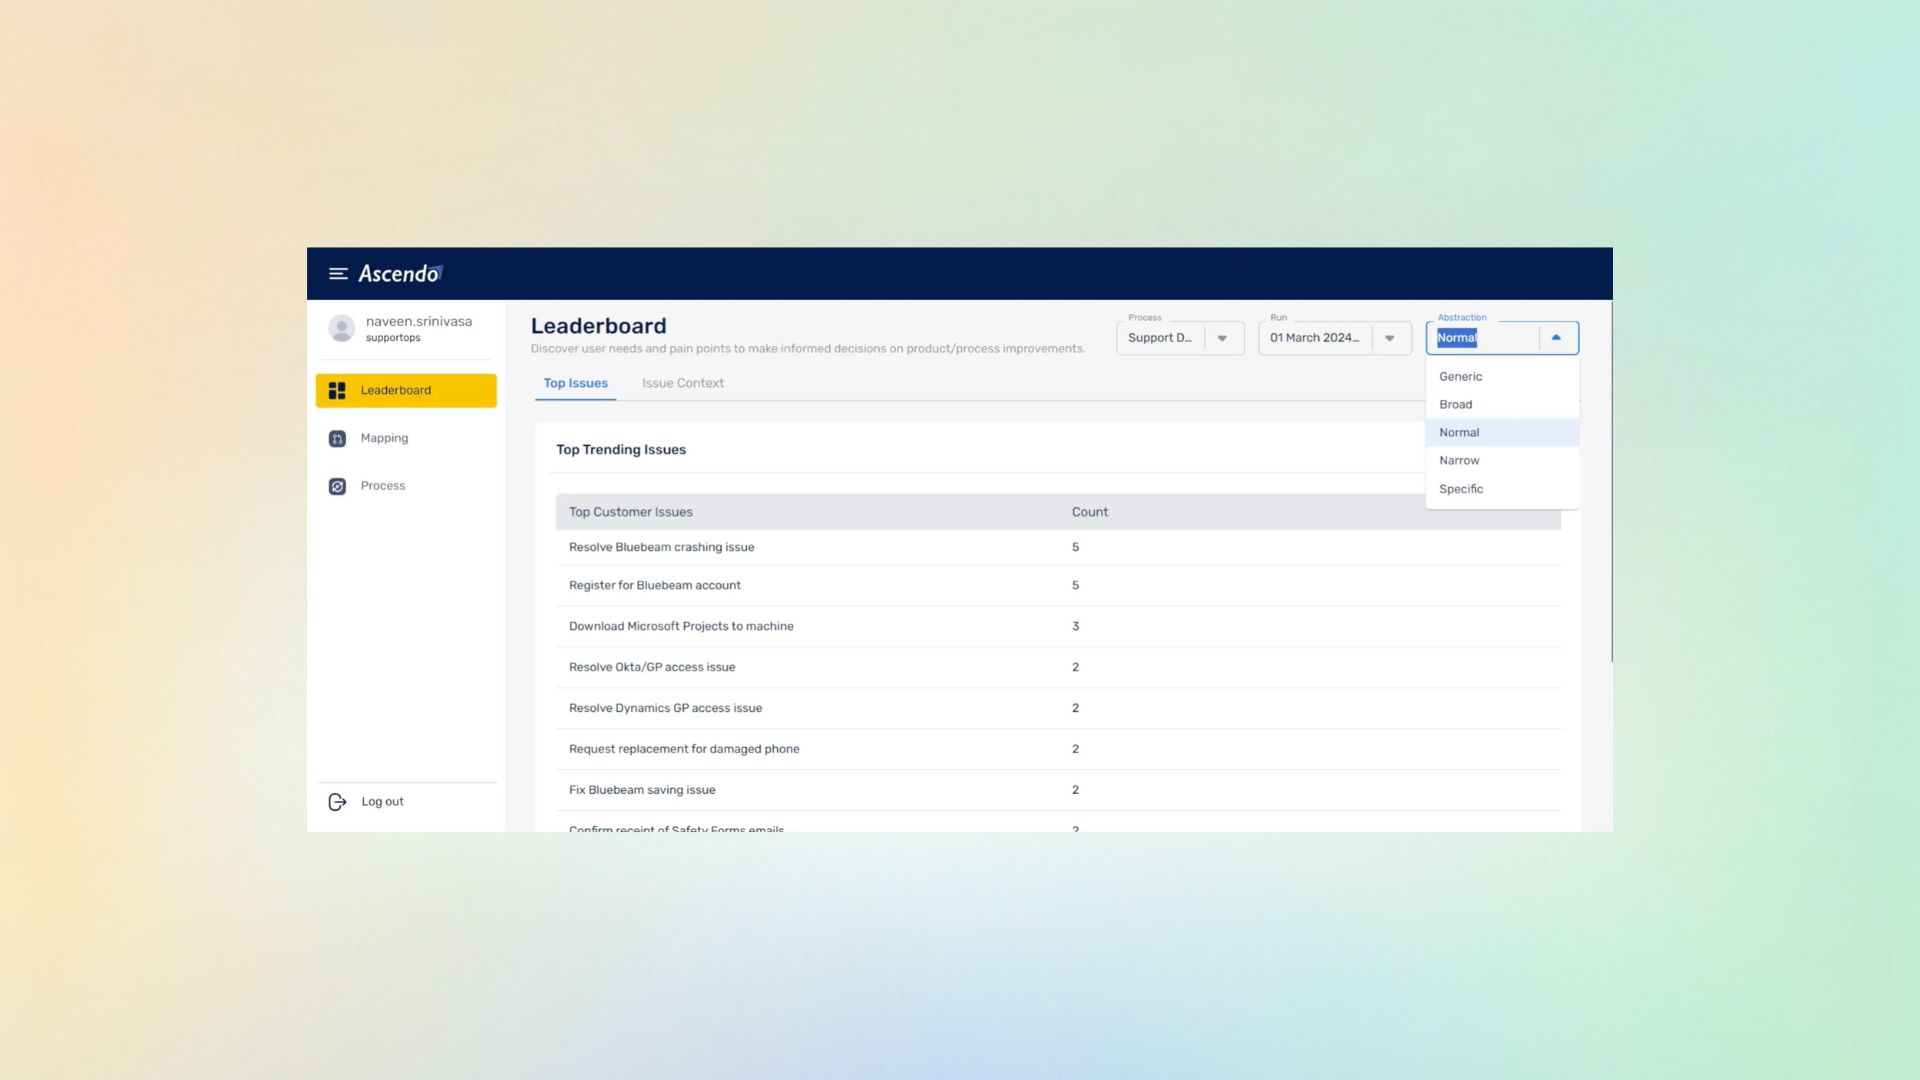
Task: Click the Ascendo logo
Action: [400, 274]
